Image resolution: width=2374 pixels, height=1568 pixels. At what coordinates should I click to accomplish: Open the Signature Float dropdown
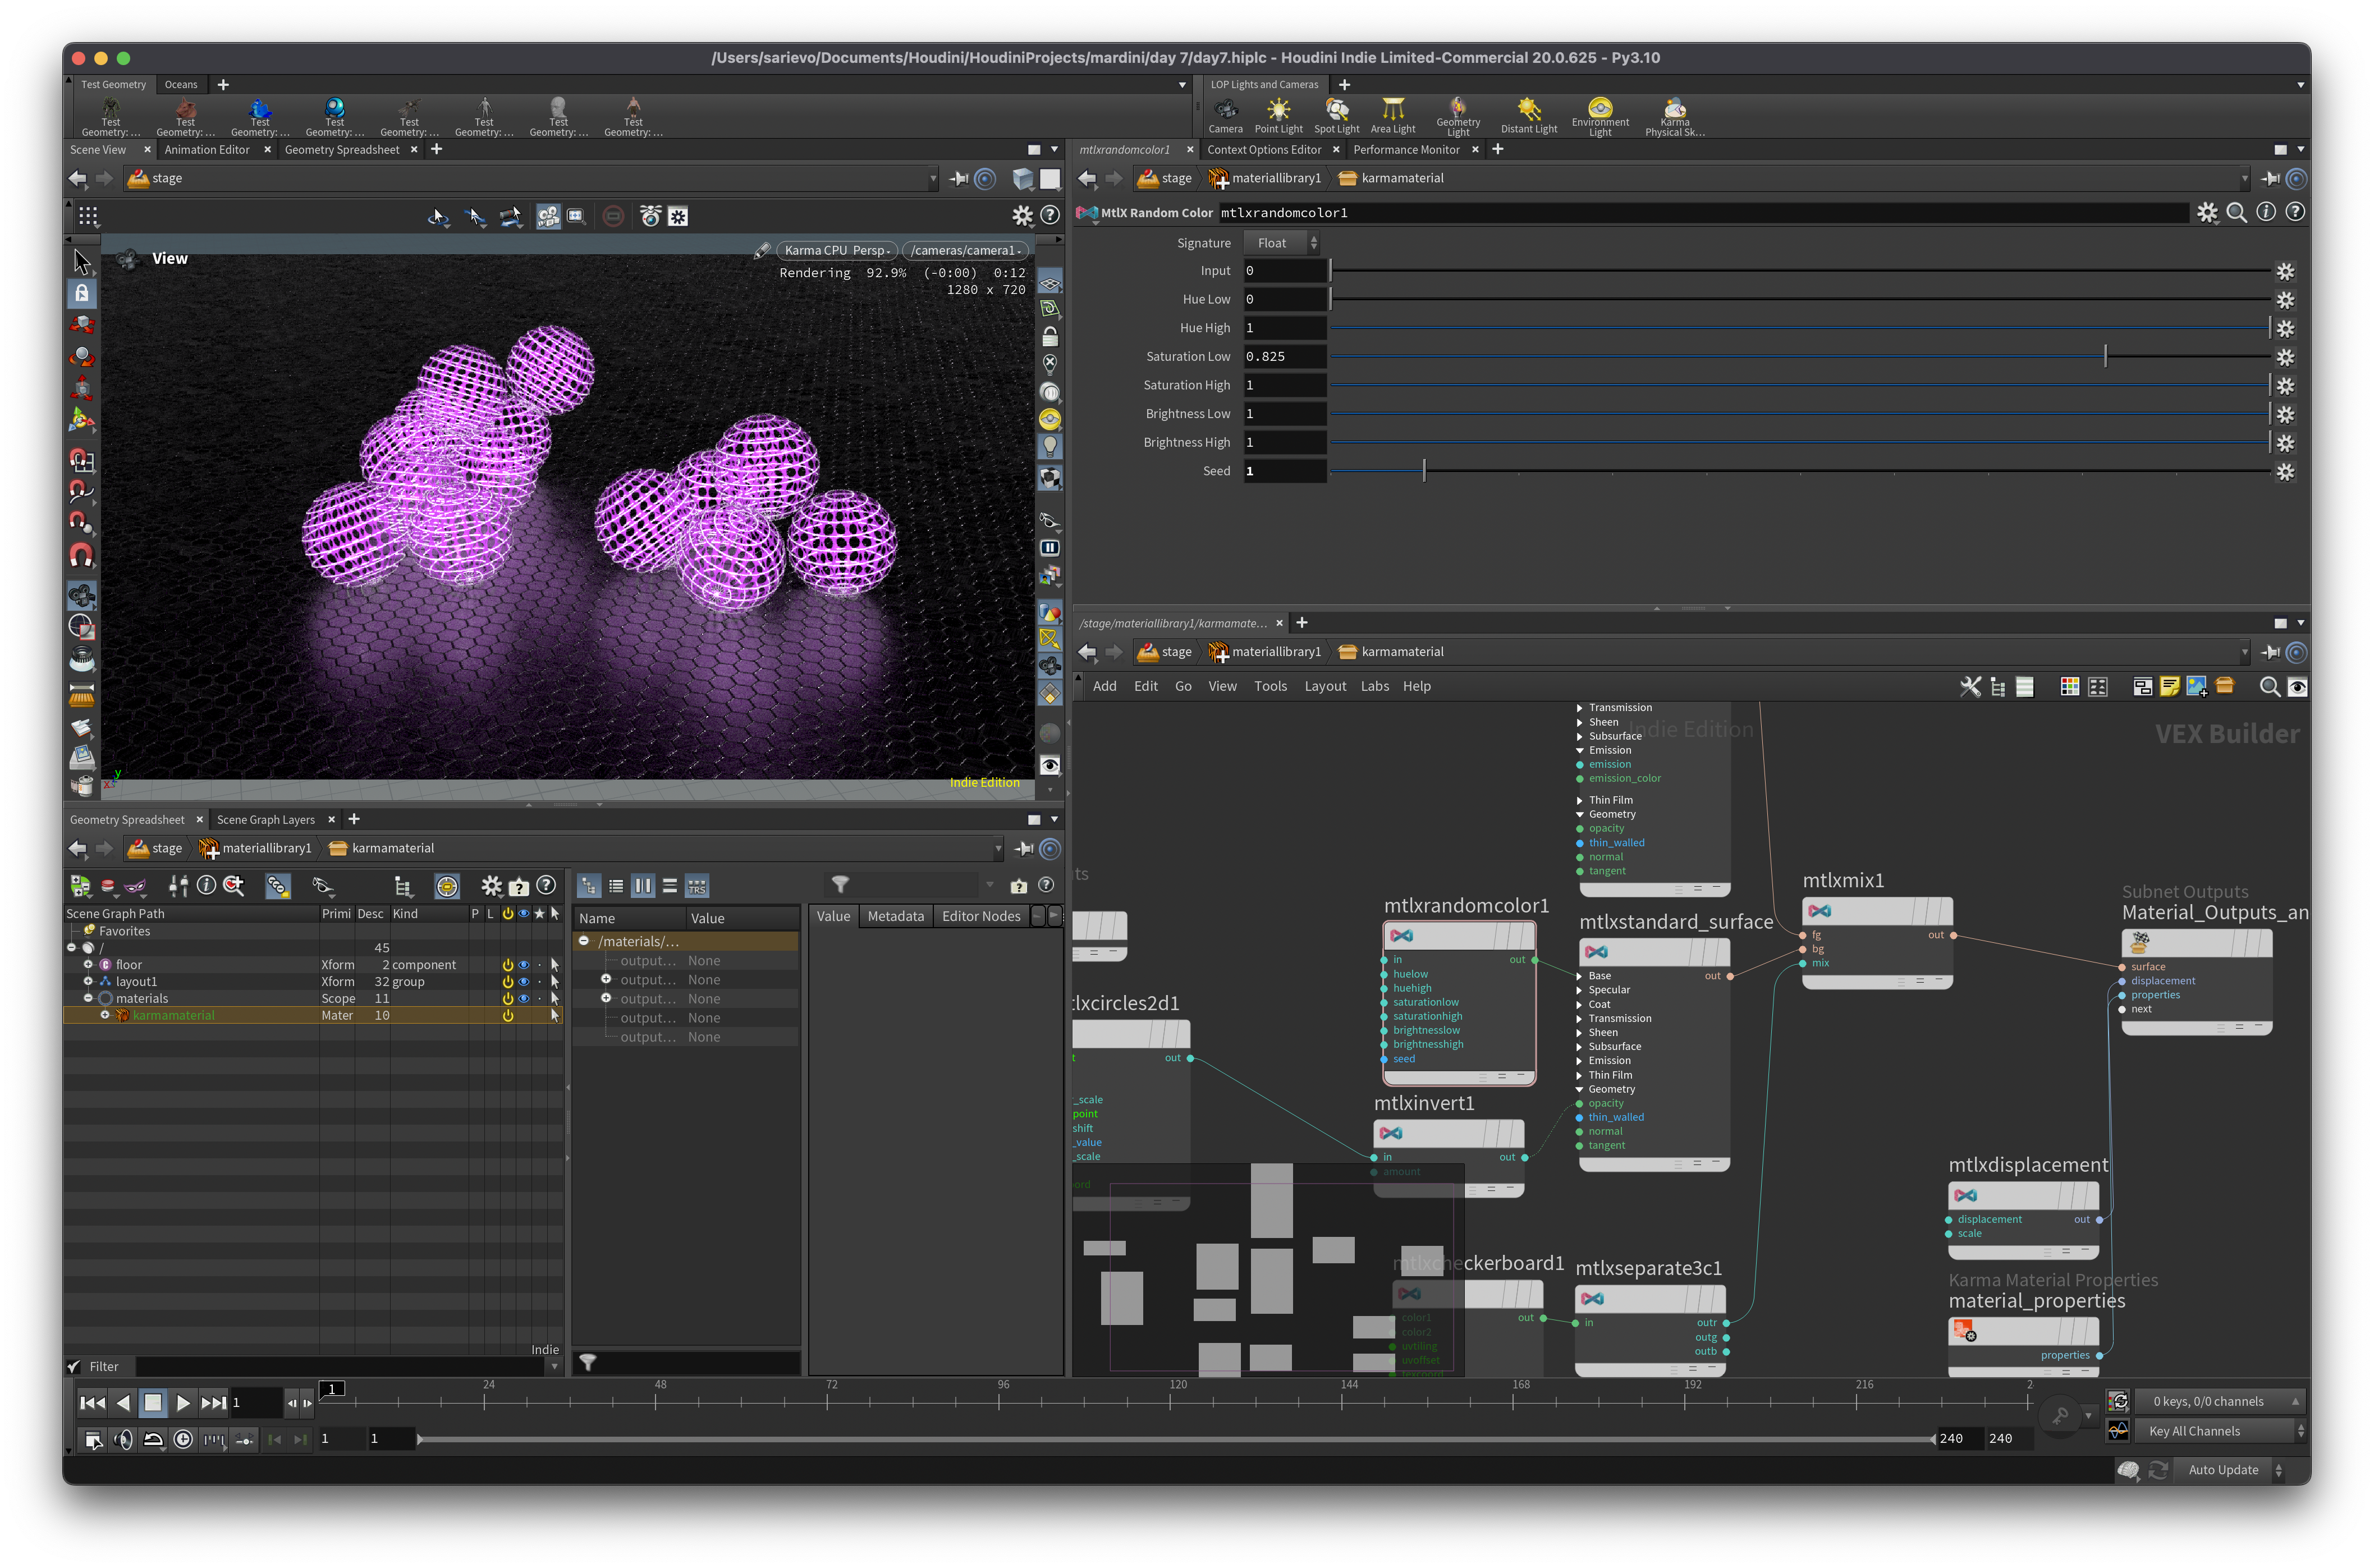(x=1282, y=243)
